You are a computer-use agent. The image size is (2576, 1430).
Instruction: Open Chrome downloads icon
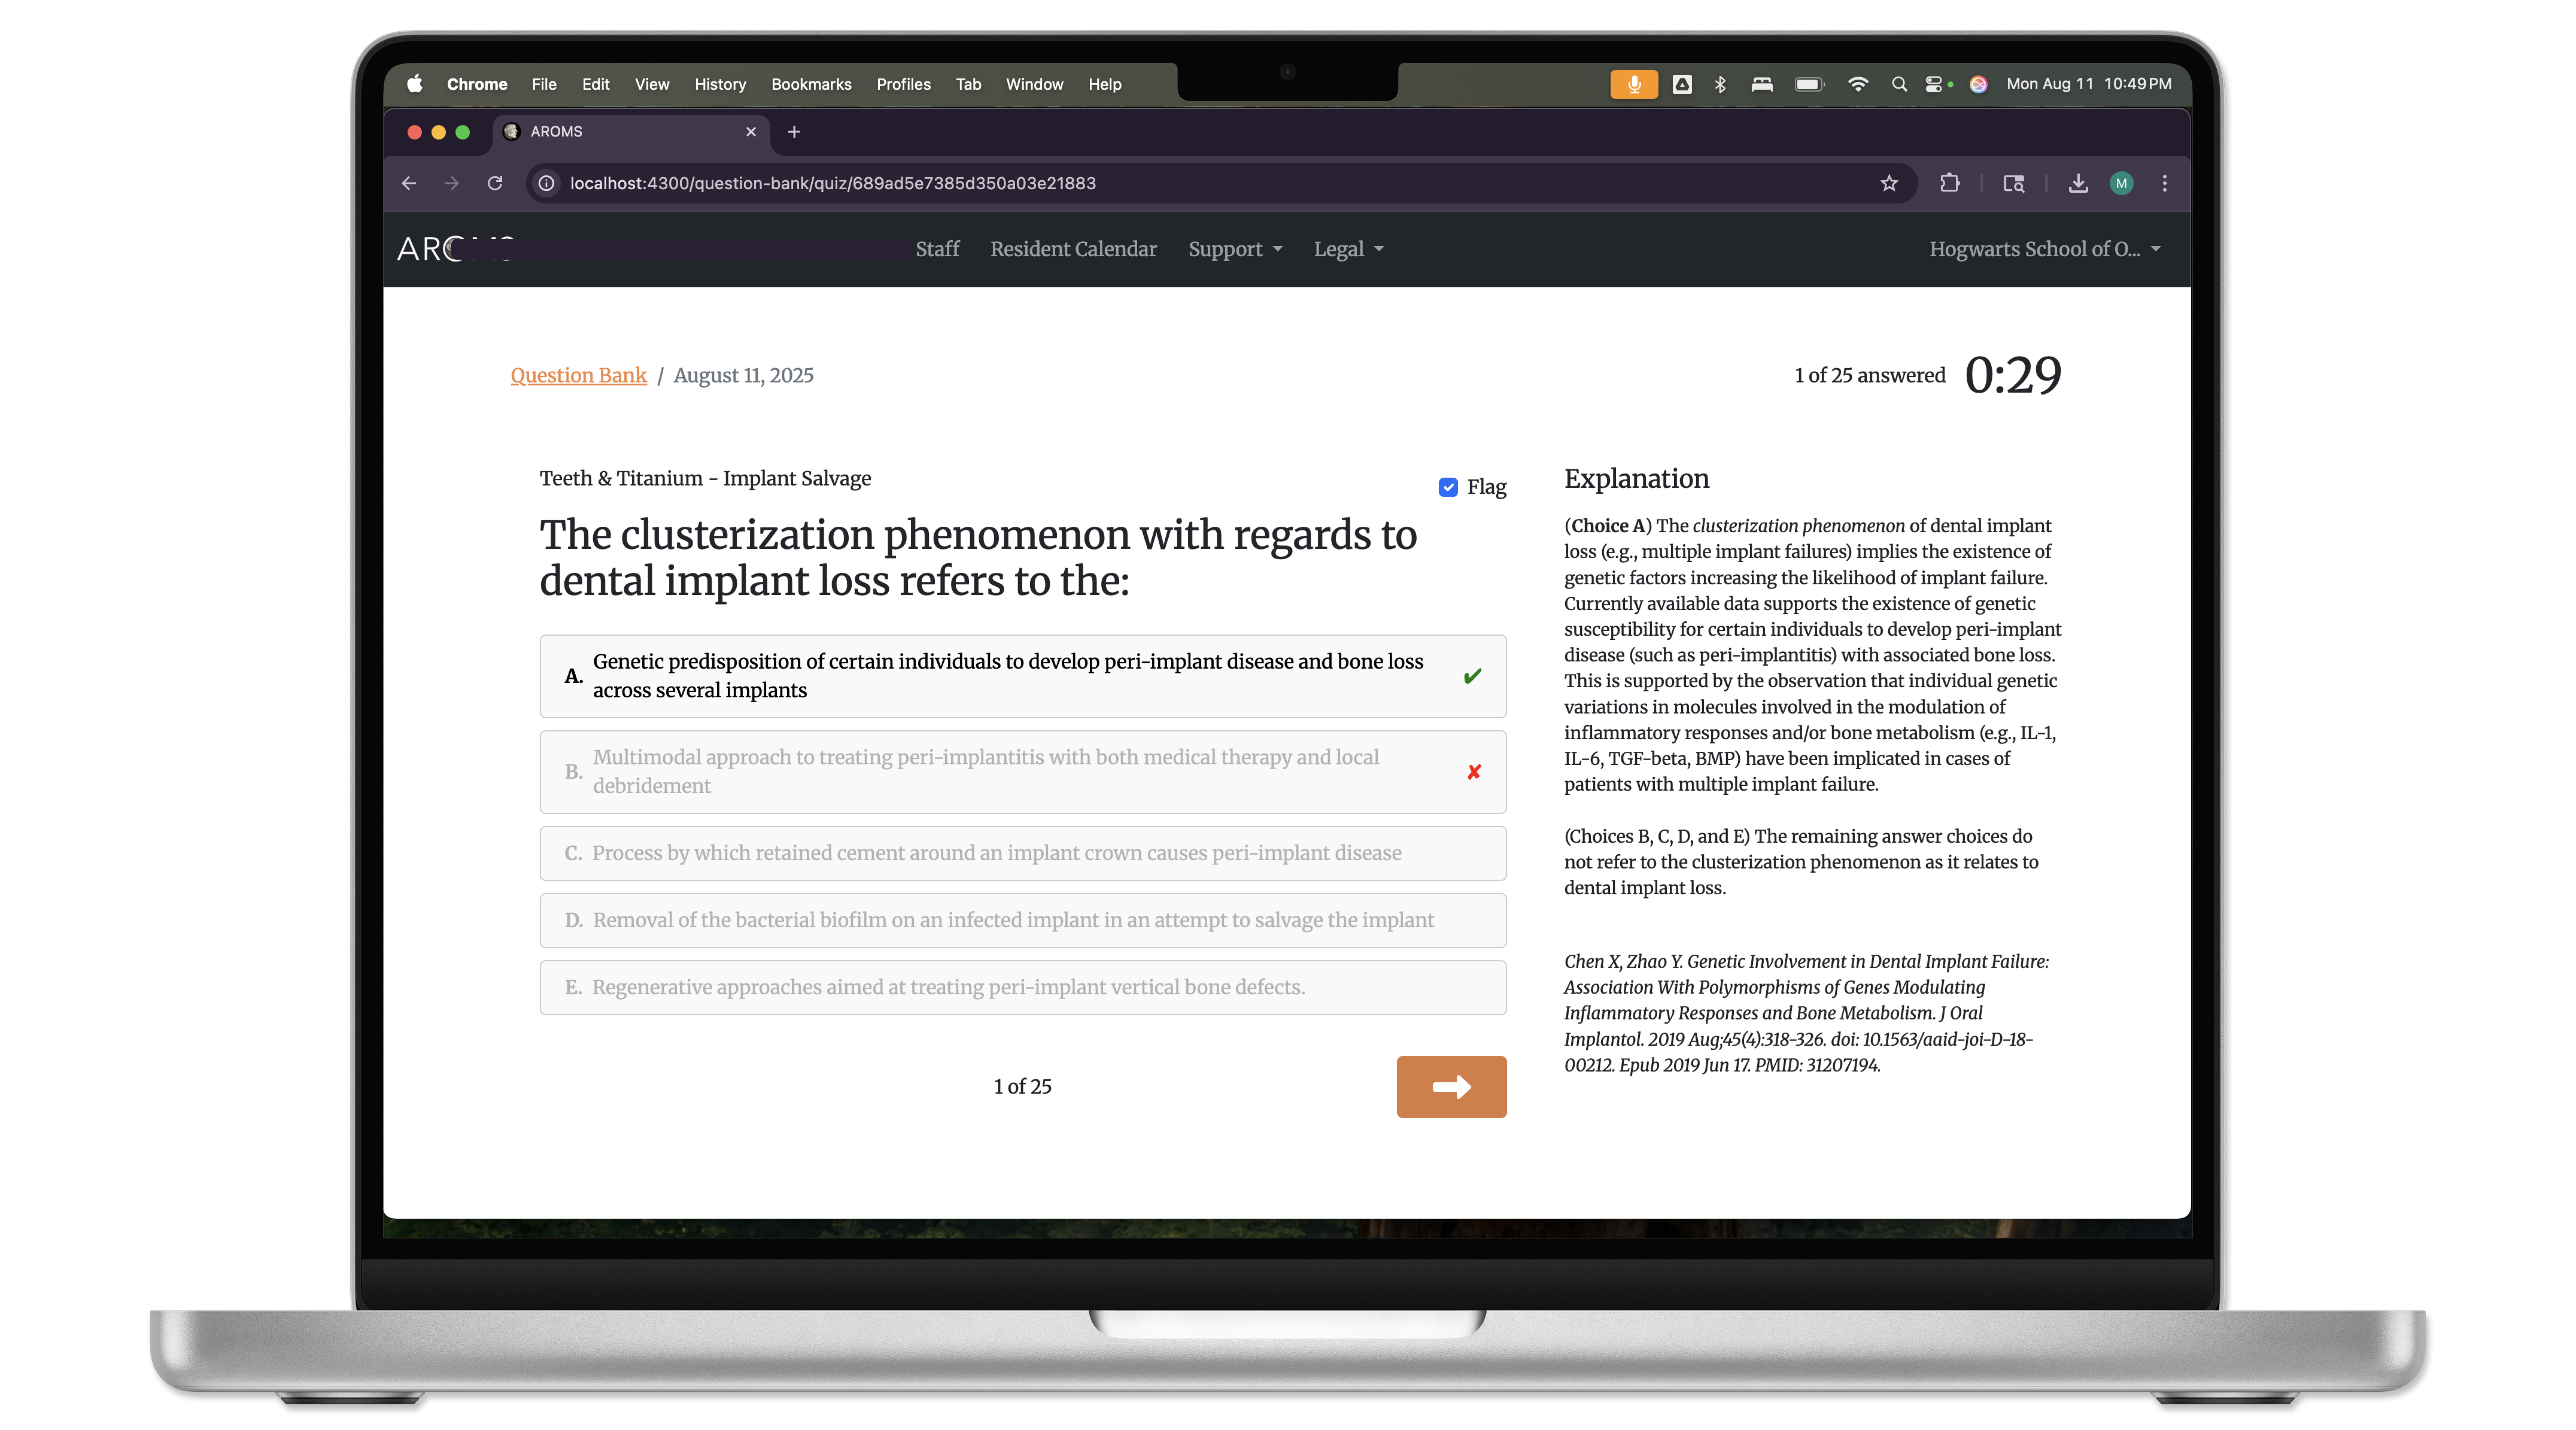point(2078,183)
